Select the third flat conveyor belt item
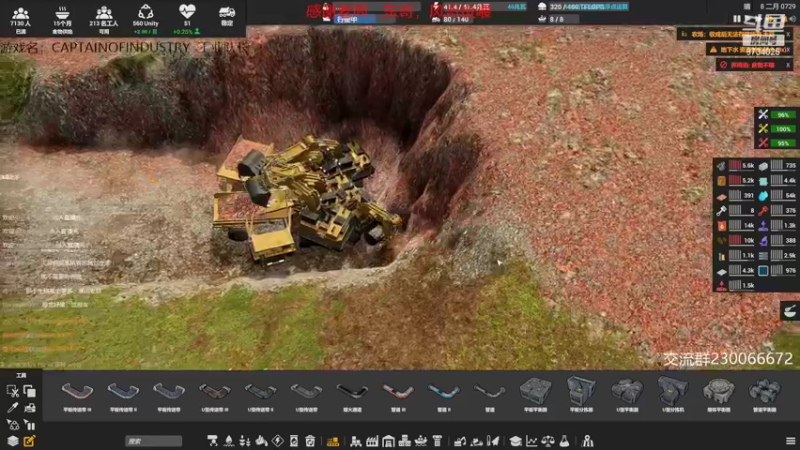This screenshot has height=450, width=800. click(x=169, y=395)
